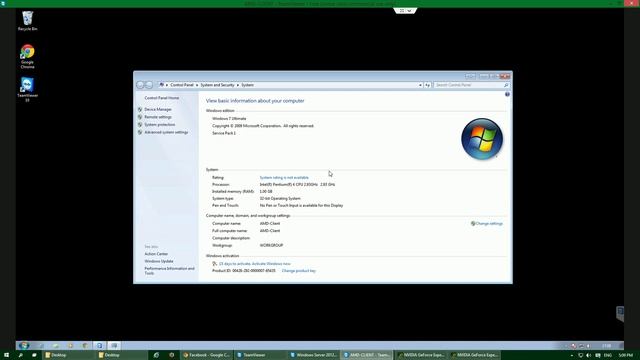Switch to second NVIDIA GeForce Experience taskbar button

click(x=474, y=355)
